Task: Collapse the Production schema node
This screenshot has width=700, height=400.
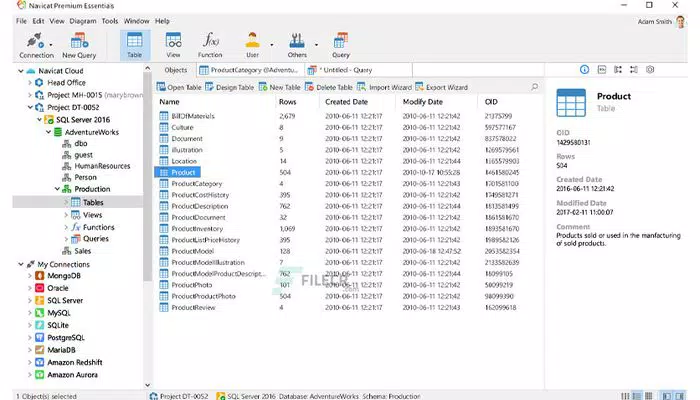Action: 57,189
